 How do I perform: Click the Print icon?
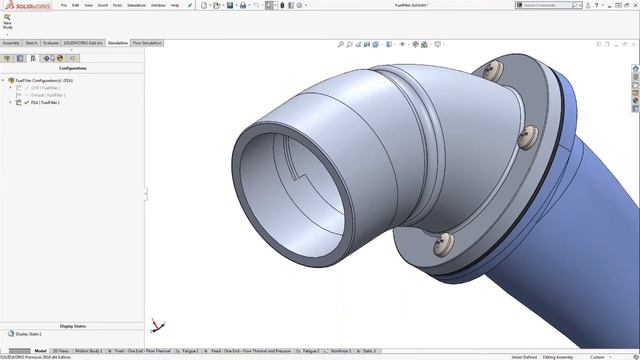pyautogui.click(x=243, y=5)
